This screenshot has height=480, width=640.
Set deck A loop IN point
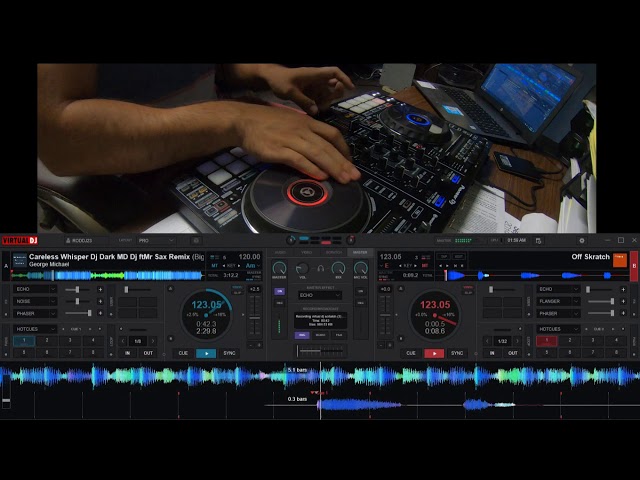127,353
